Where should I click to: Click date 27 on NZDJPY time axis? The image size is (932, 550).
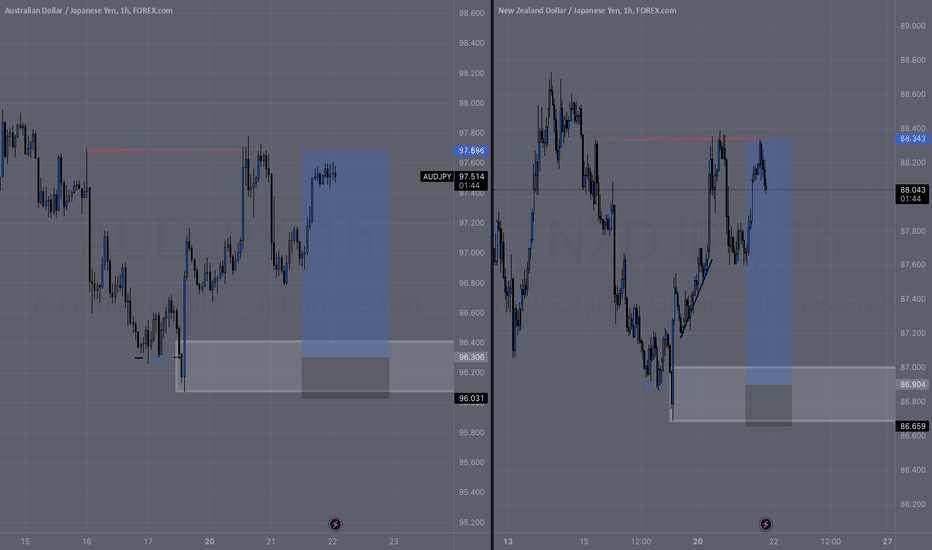887,542
